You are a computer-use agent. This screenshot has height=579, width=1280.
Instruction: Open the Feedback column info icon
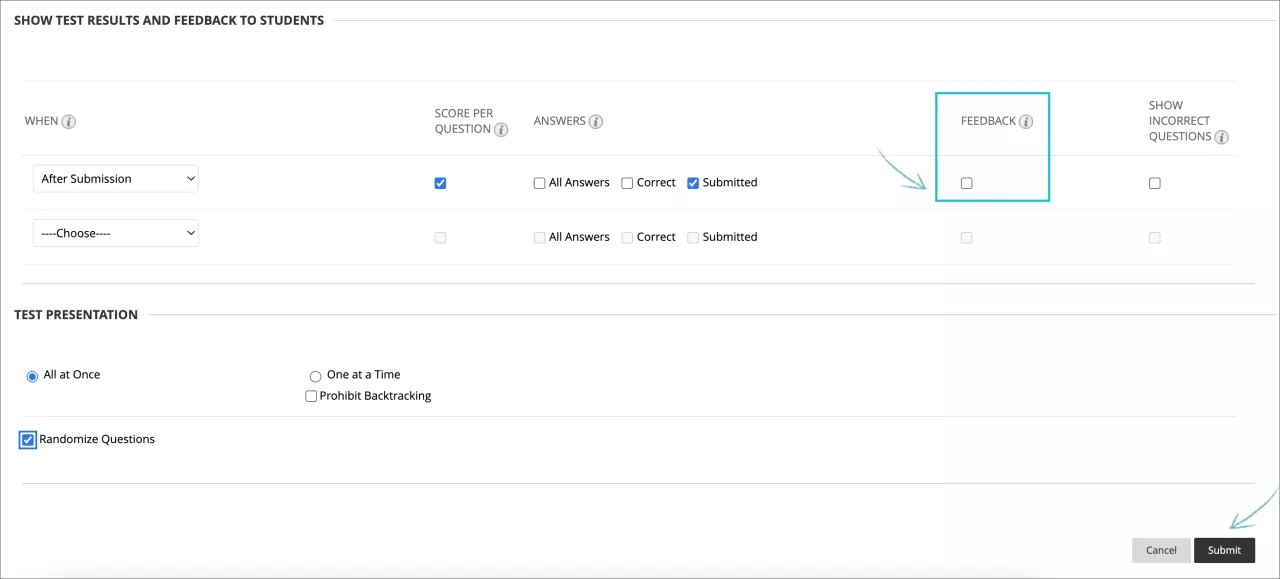click(x=1026, y=121)
